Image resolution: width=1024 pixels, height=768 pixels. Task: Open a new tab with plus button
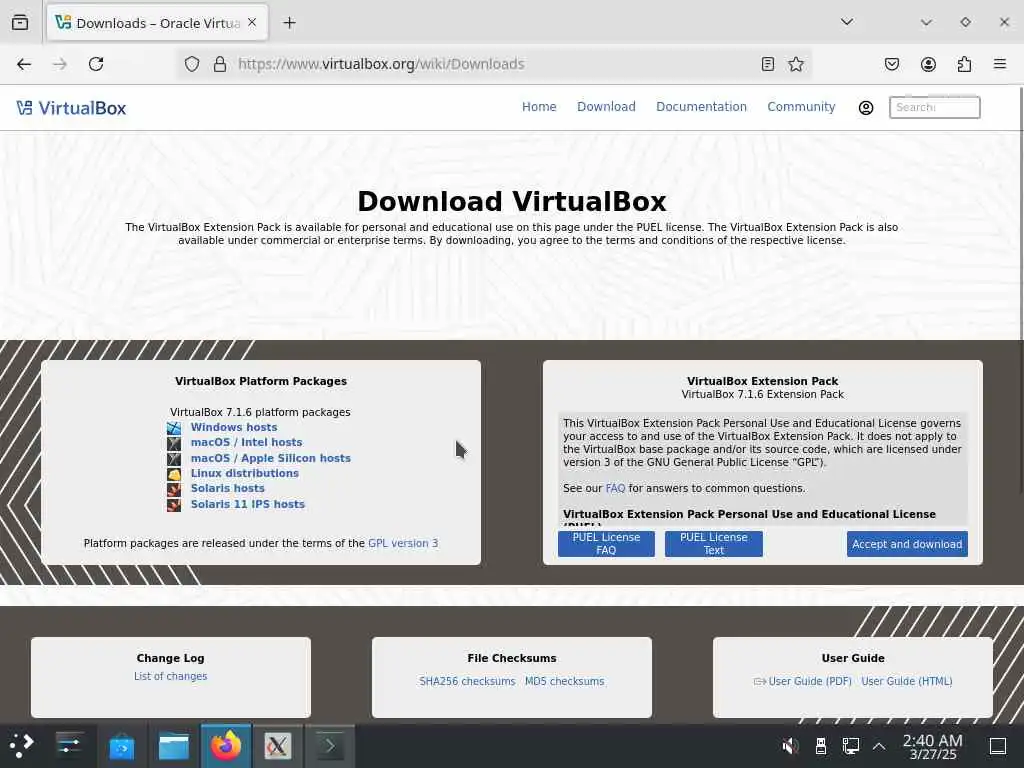tap(289, 23)
